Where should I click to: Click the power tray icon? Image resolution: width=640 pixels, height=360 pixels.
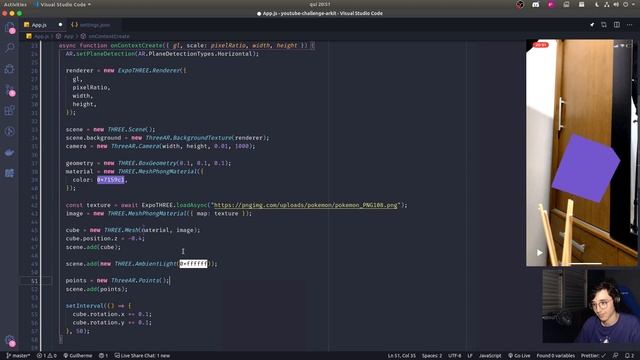[625, 4]
